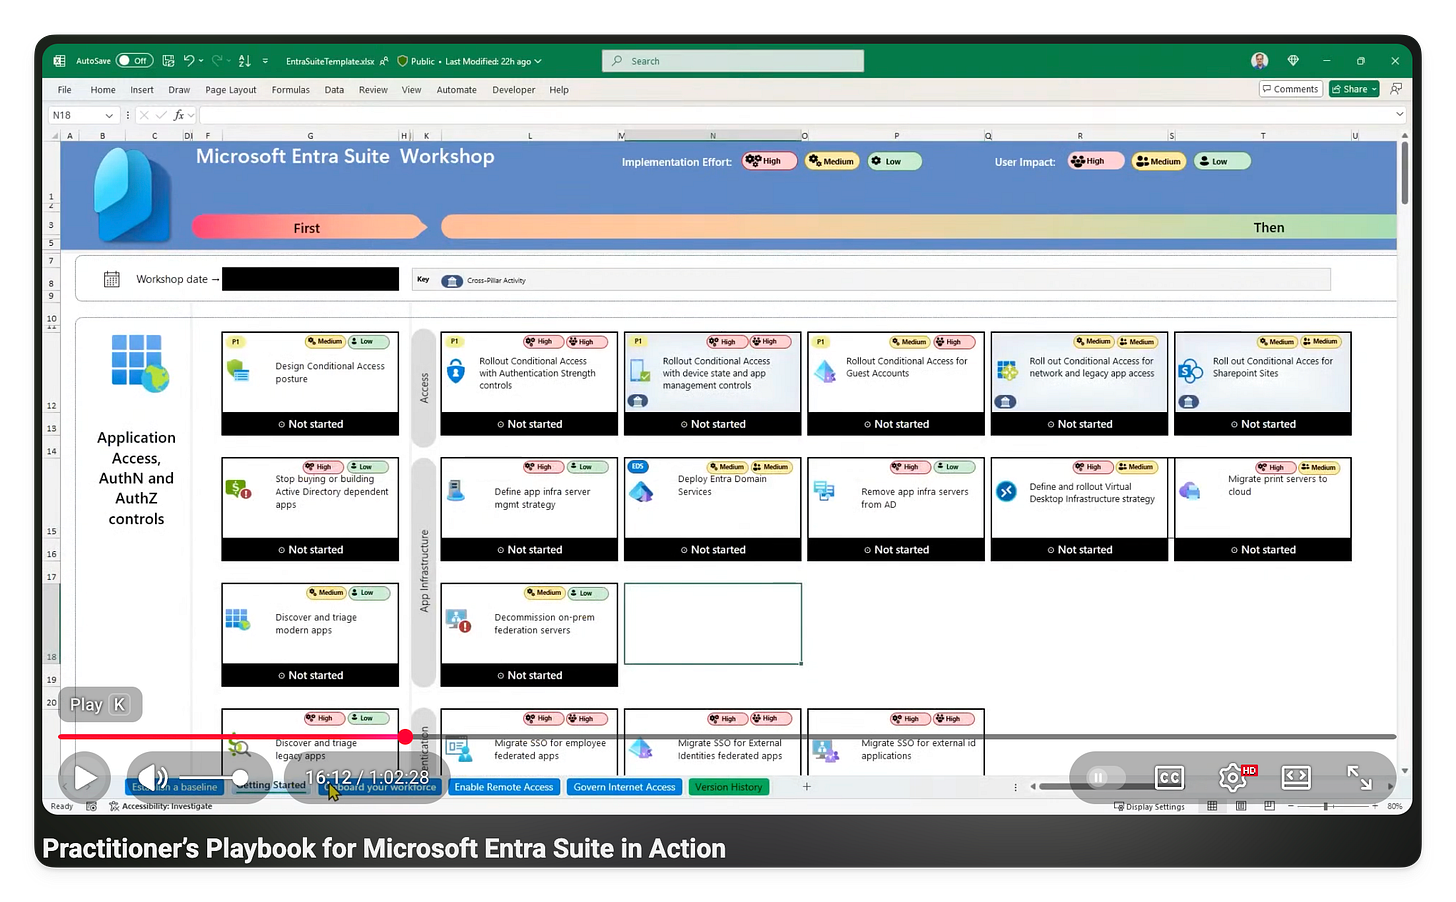This screenshot has height=902, width=1456.
Task: Click Stop buying Active Directory apps icon
Action: click(238, 489)
